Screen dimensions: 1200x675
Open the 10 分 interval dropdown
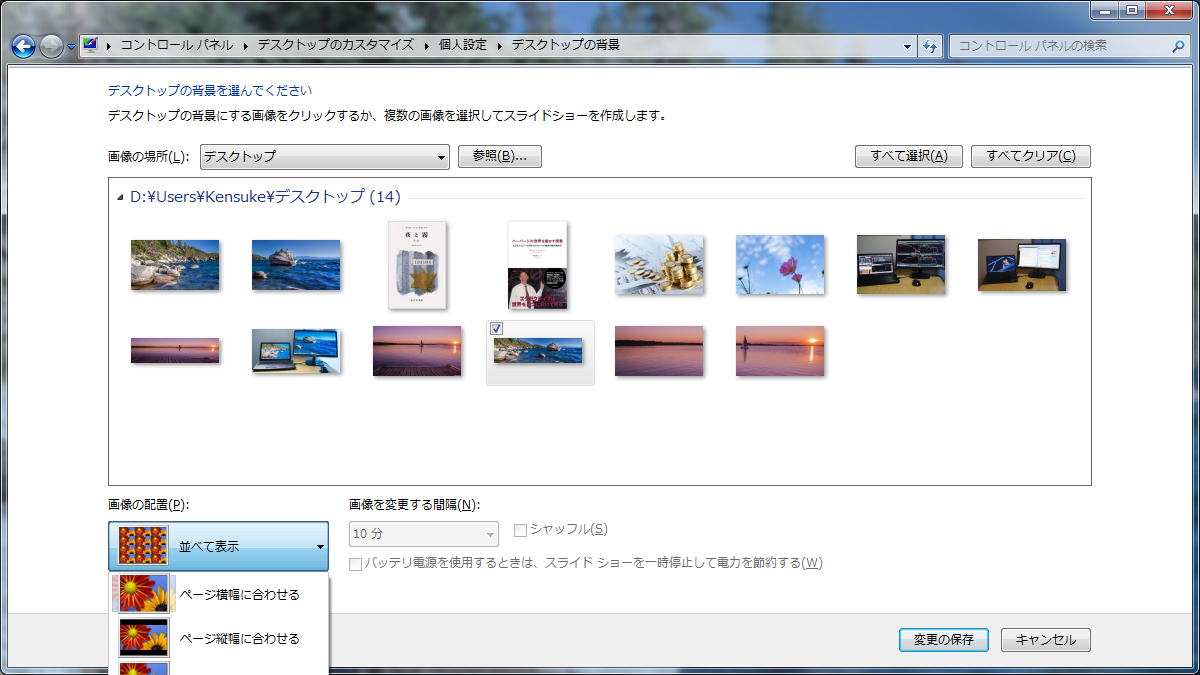tap(423, 534)
